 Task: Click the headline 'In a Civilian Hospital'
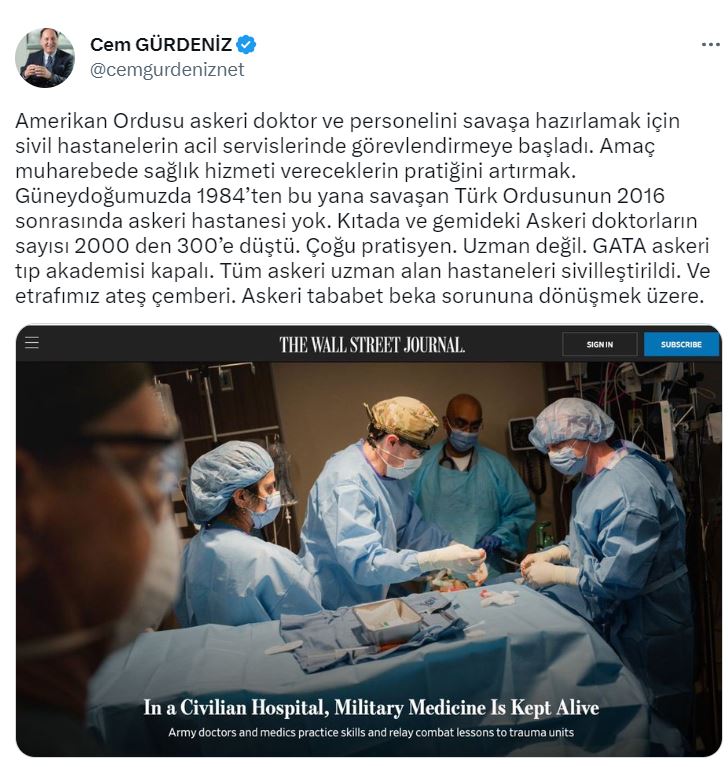[371, 707]
